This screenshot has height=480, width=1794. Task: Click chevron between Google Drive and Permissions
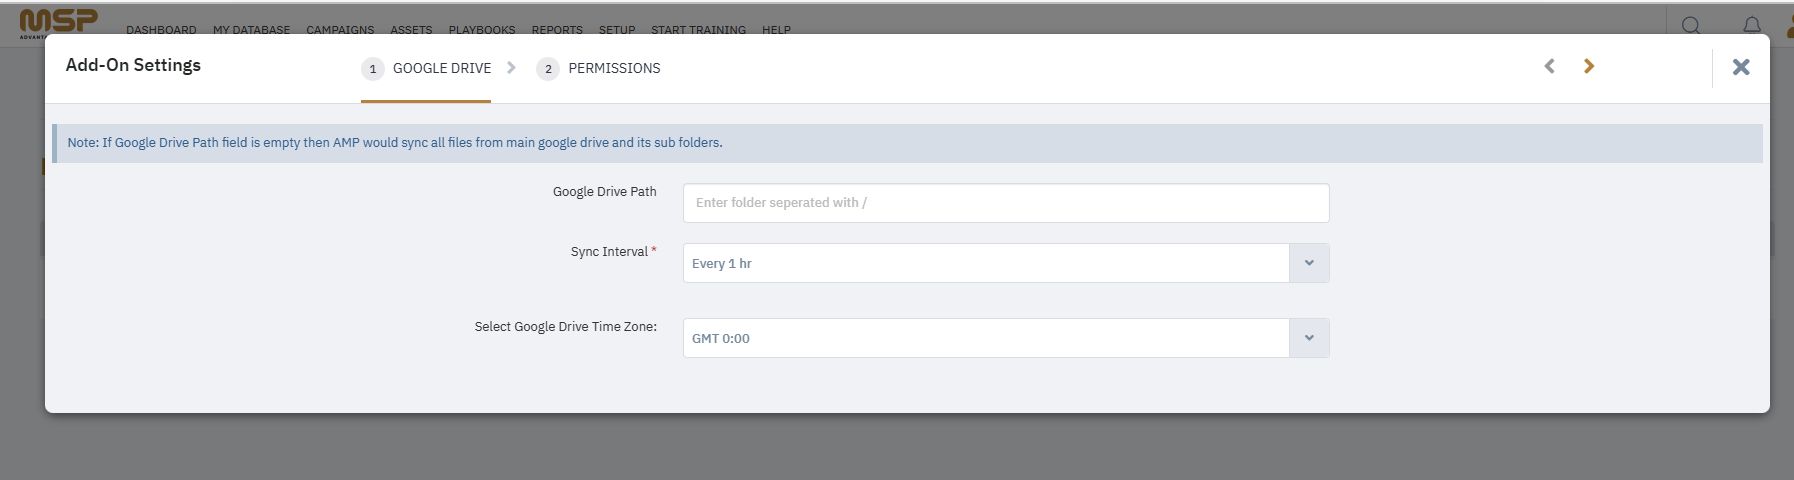[x=511, y=68]
